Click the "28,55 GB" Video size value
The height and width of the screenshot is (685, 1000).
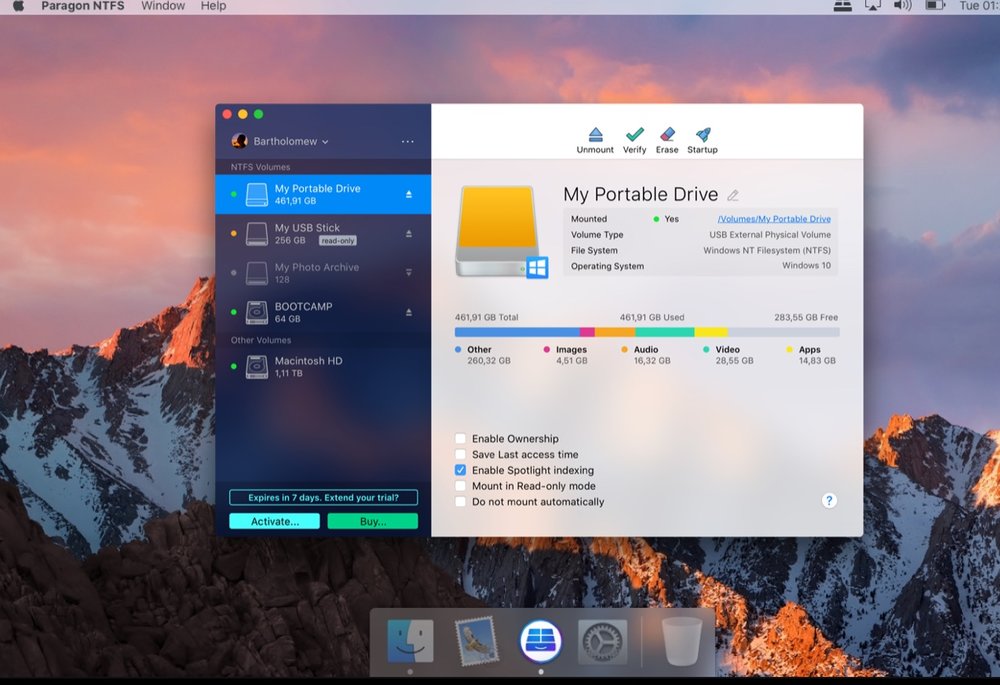point(734,360)
